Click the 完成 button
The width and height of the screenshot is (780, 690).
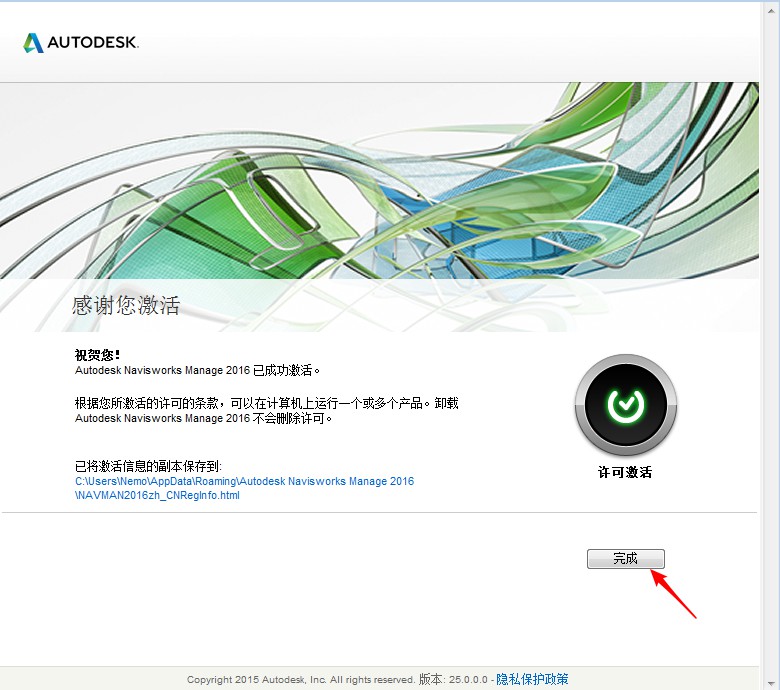tap(625, 559)
